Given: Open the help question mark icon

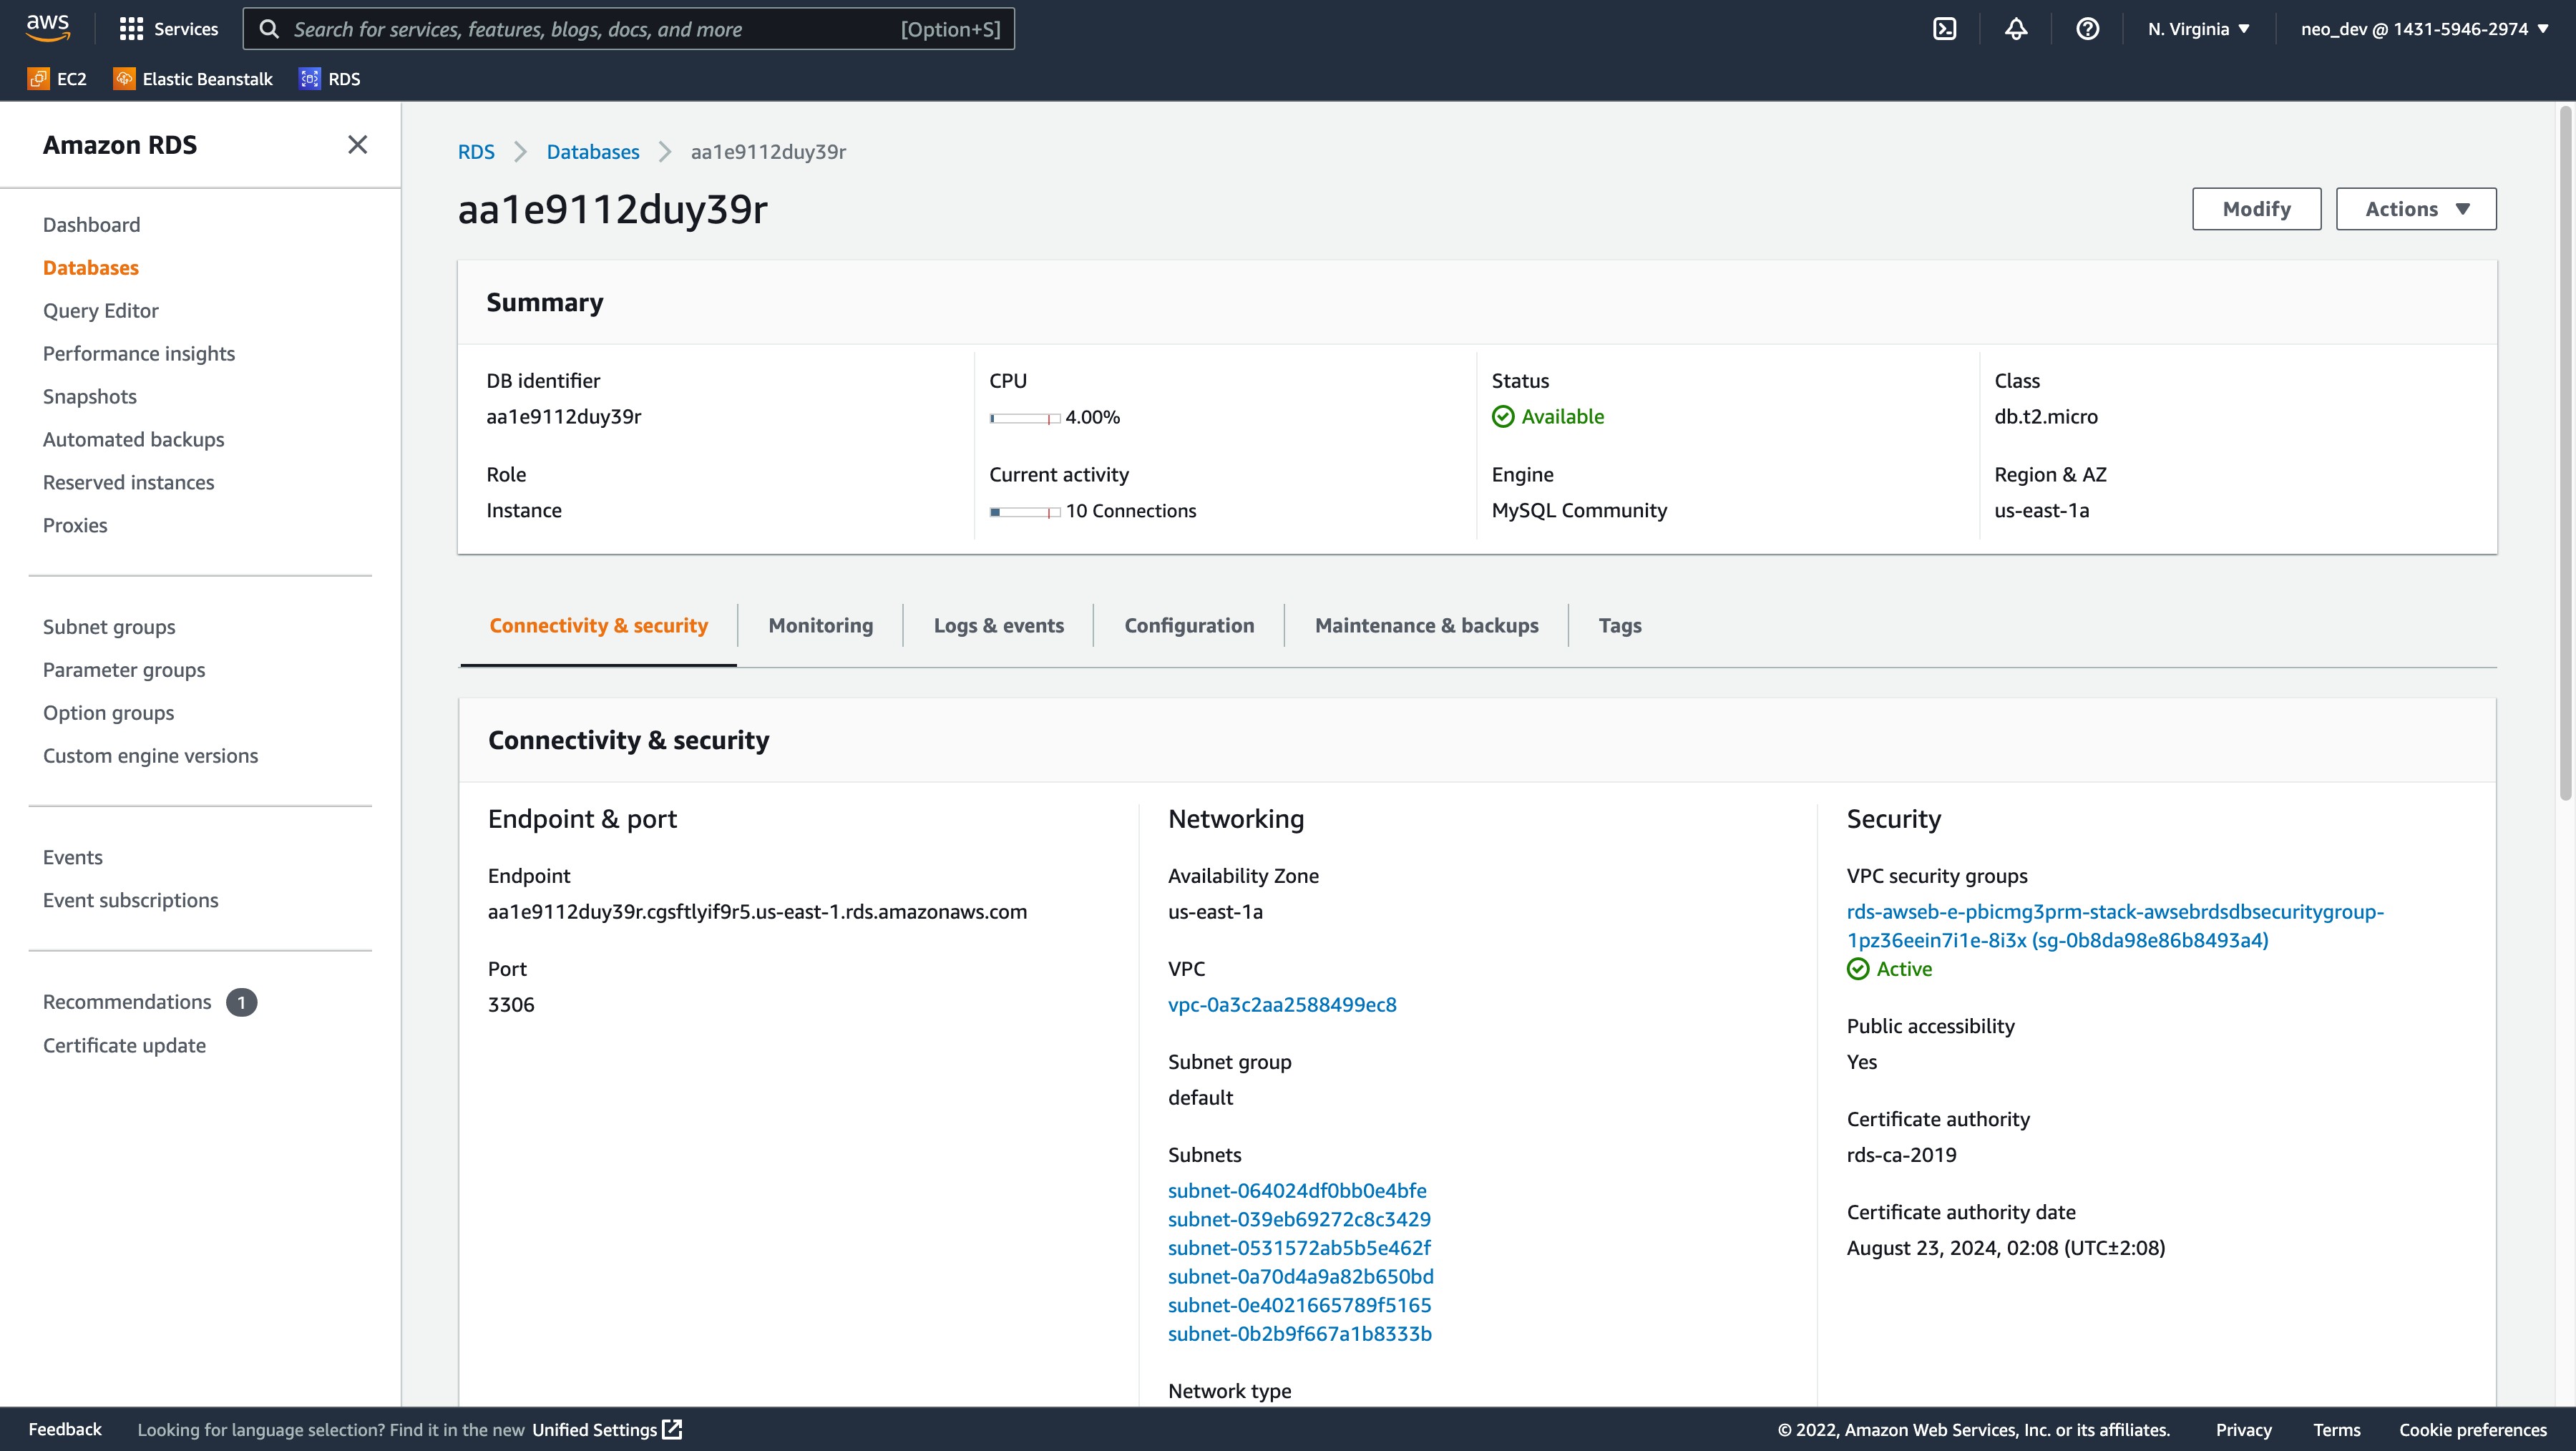Looking at the screenshot, I should [2087, 29].
